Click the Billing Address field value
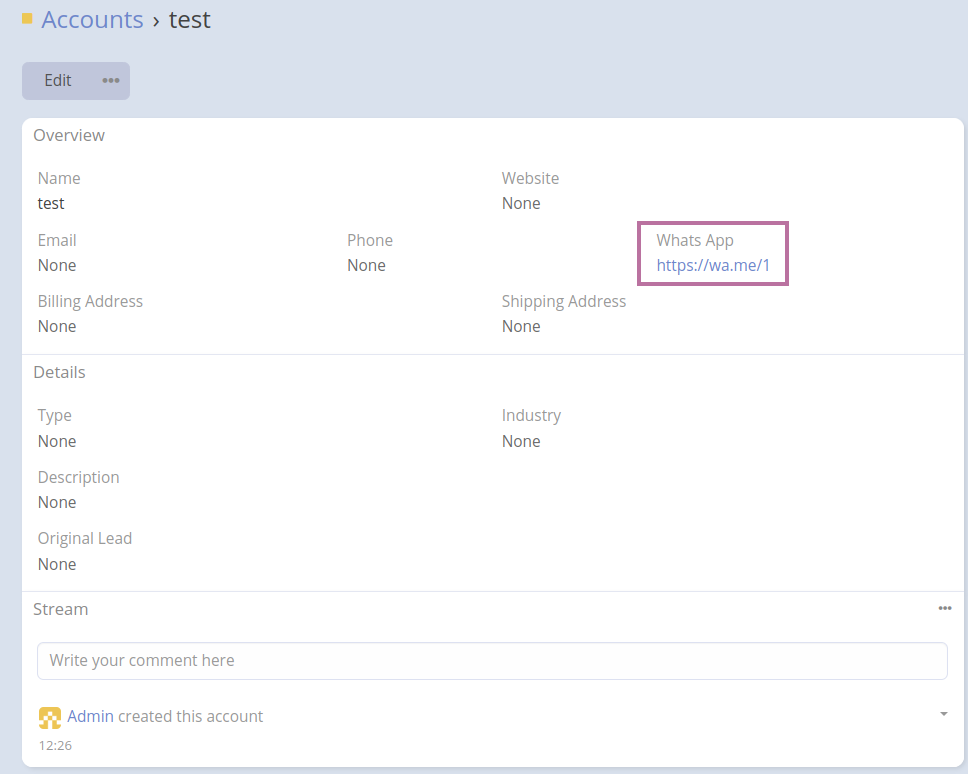The height and width of the screenshot is (774, 968). point(57,326)
